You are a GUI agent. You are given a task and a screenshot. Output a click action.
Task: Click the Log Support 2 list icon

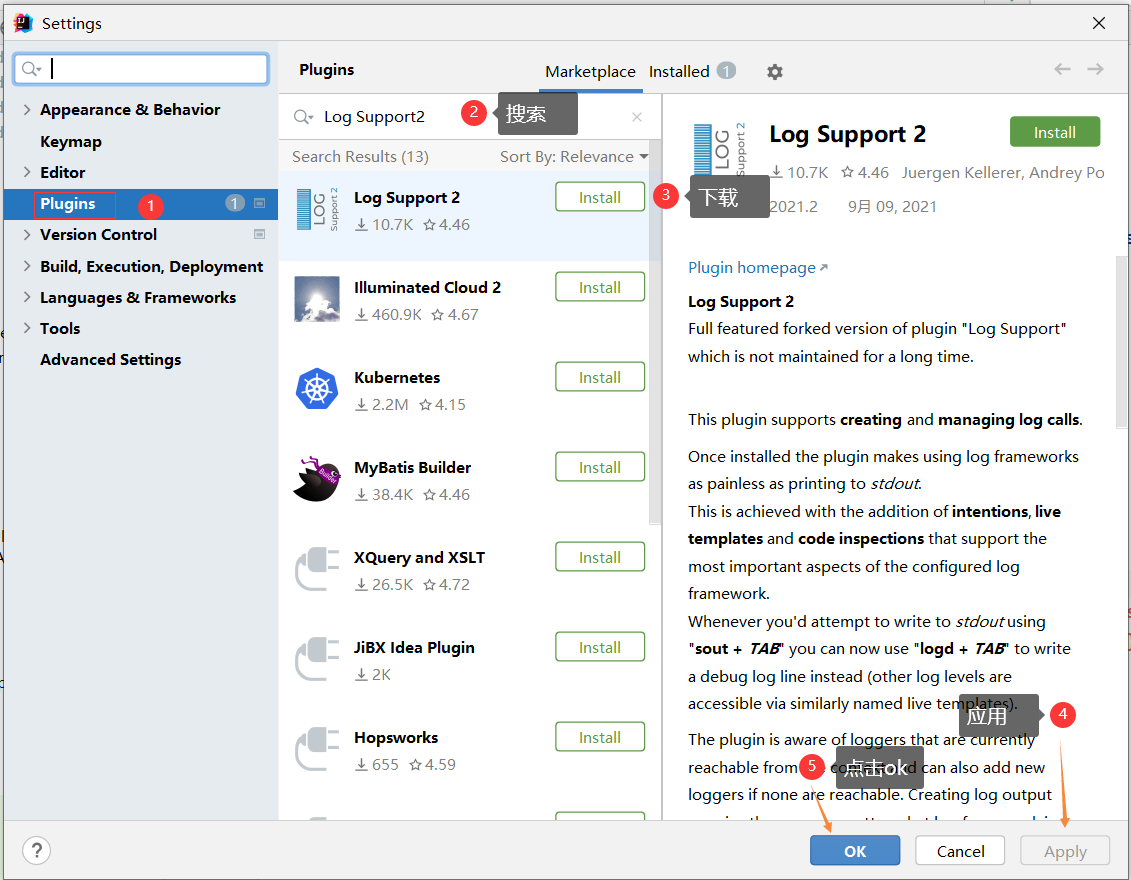point(317,209)
